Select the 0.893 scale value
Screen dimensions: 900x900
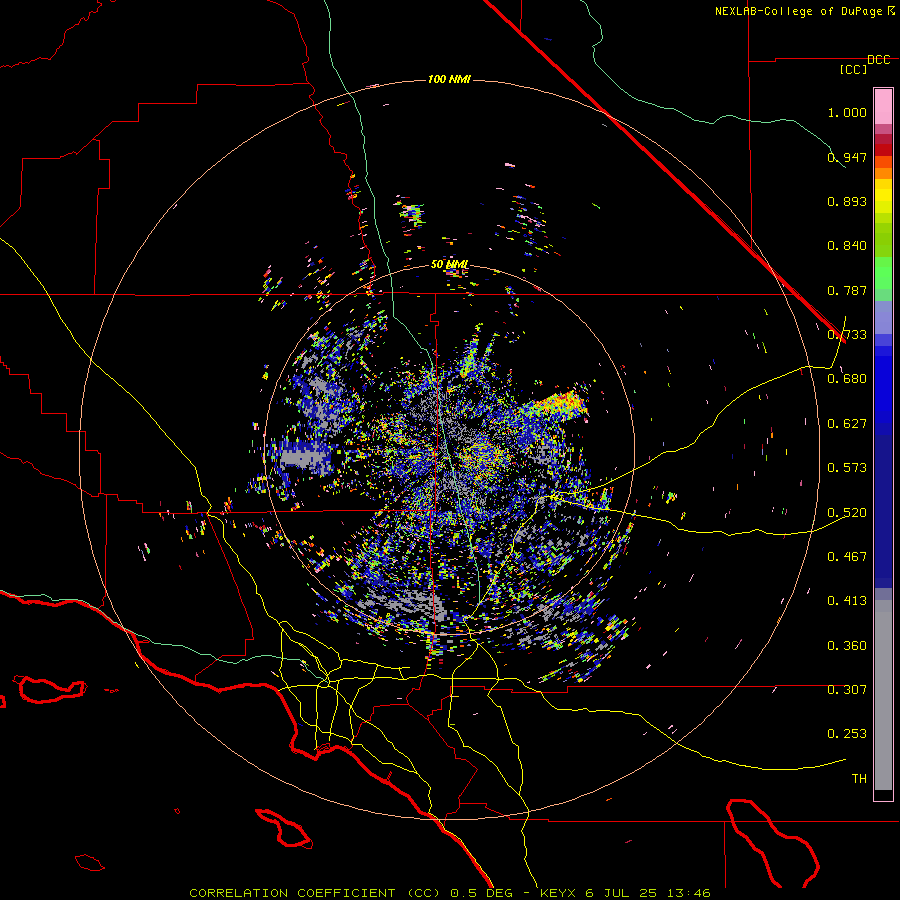847,201
